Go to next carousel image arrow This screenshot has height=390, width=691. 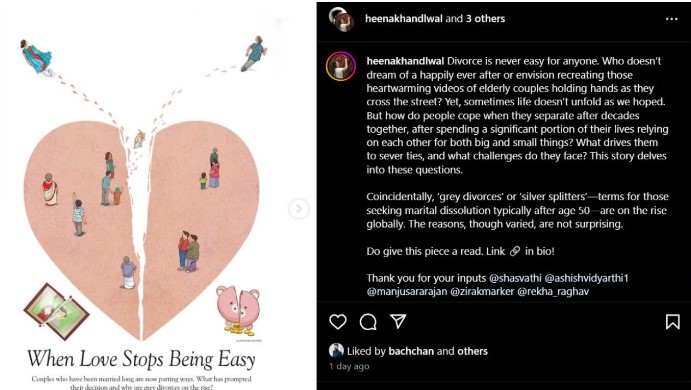point(298,208)
